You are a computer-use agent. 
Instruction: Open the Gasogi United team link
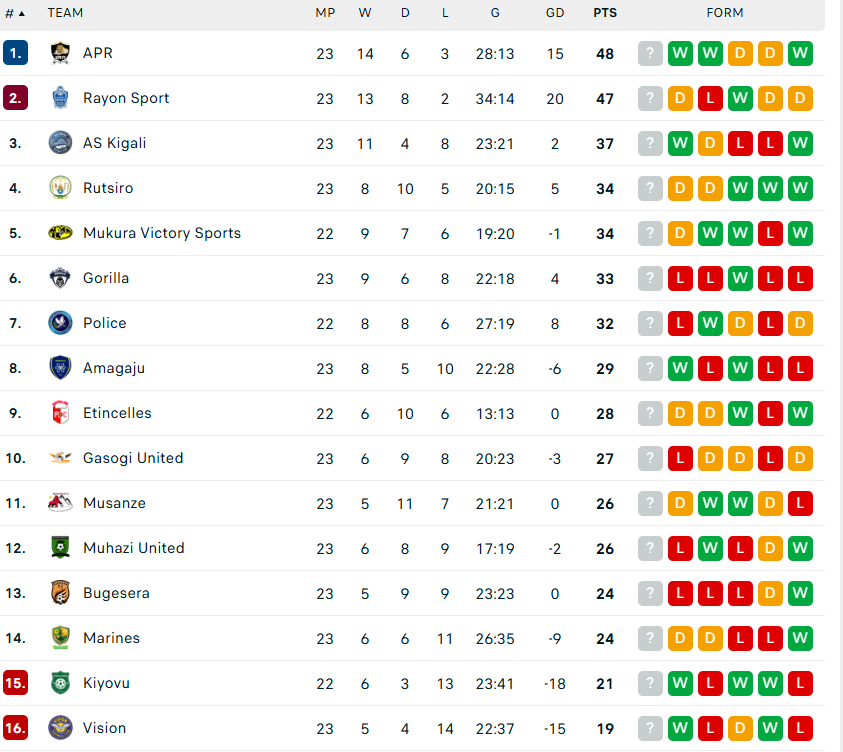coord(133,458)
